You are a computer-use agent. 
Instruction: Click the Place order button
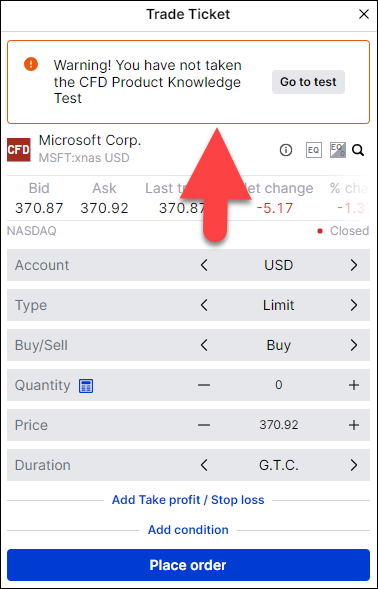coord(189,565)
